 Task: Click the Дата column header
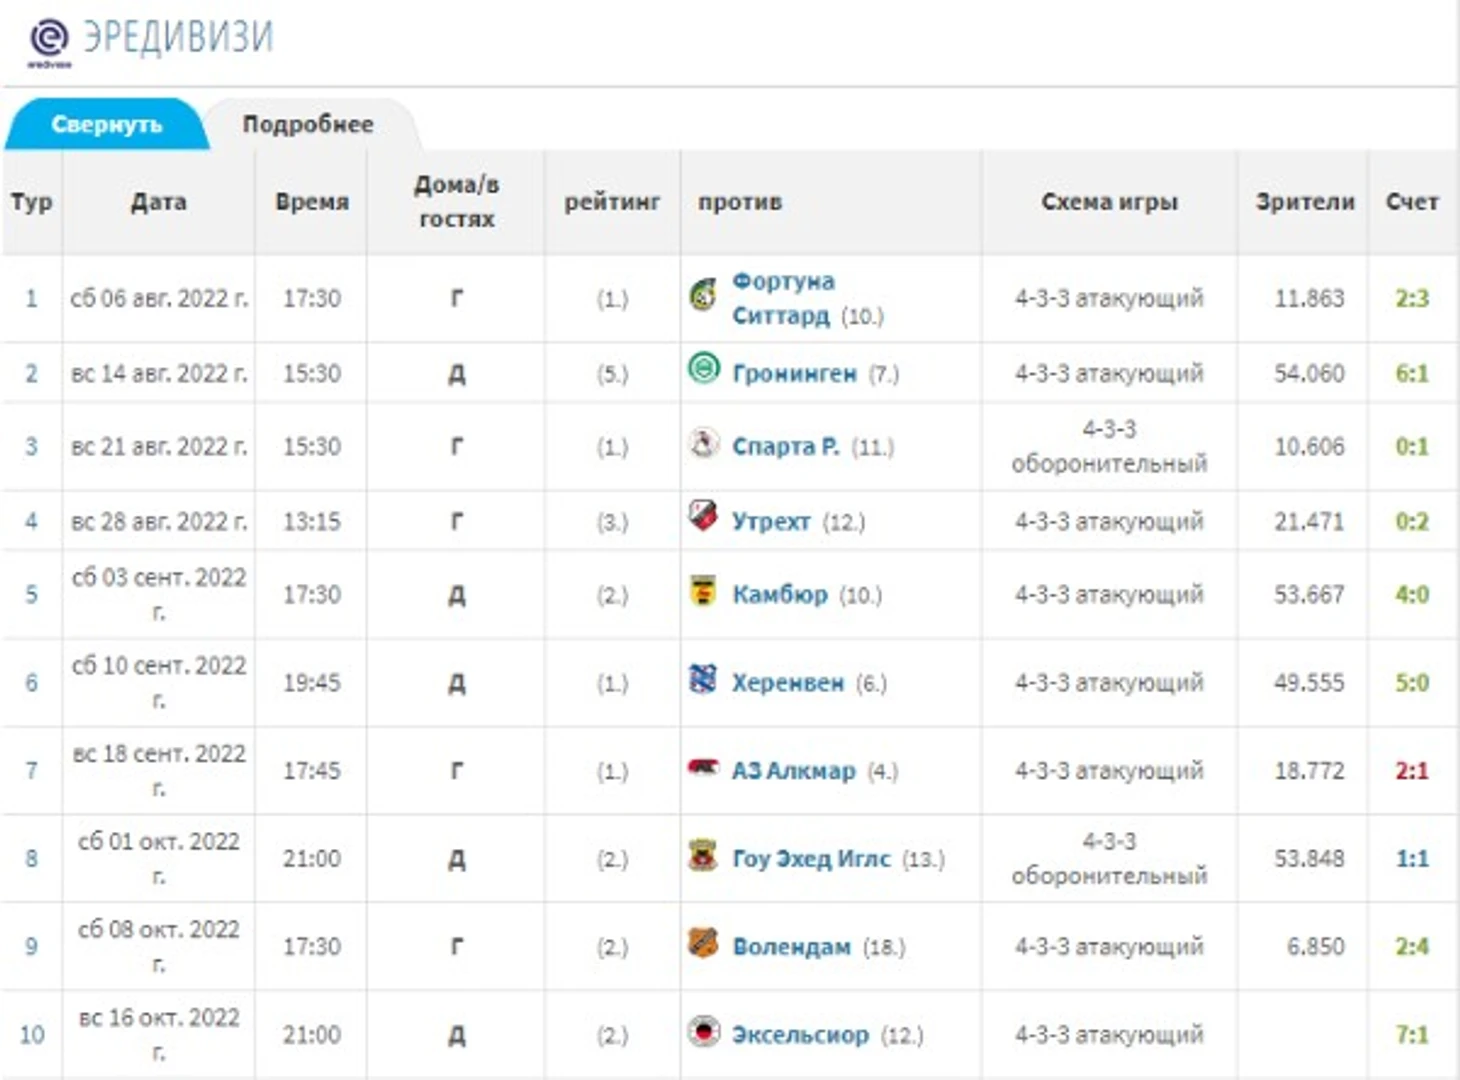coord(158,201)
